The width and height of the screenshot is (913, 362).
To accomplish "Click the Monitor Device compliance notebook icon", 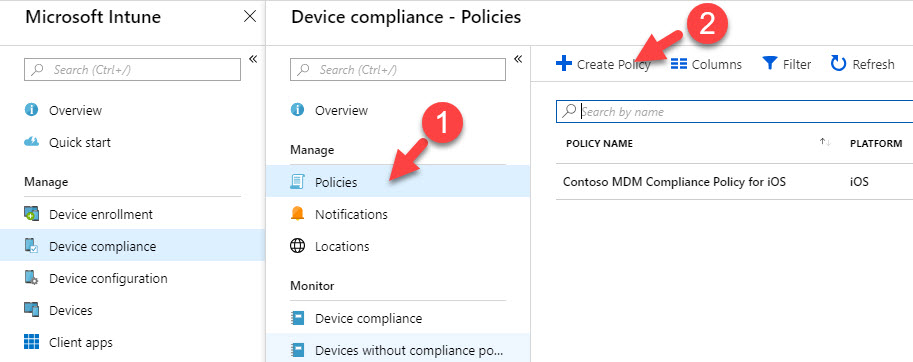I will (298, 318).
